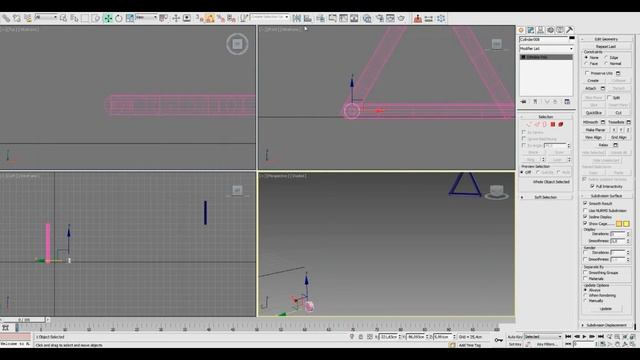
Task: Click the Update button
Action: 606,309
